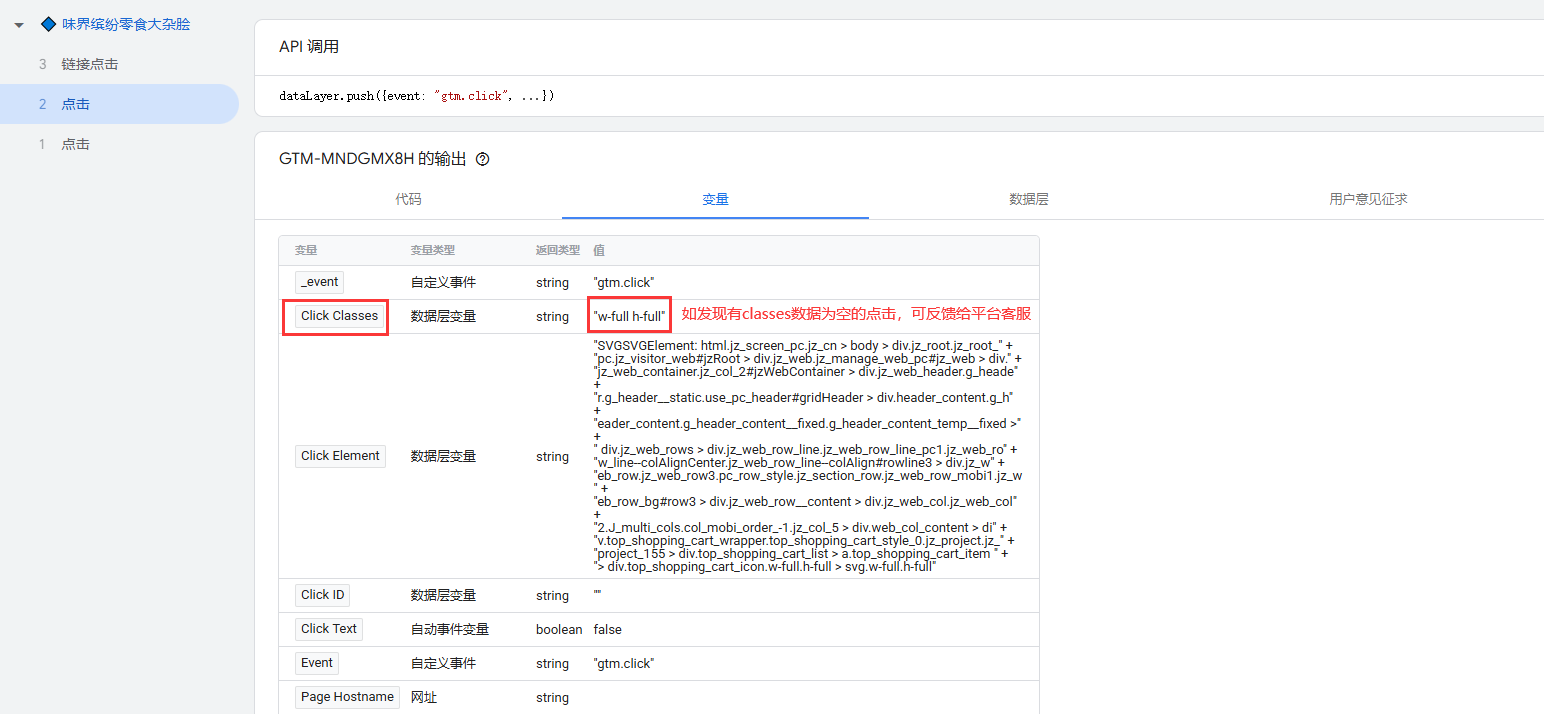Open the 数据层 tab

[x=1029, y=199]
